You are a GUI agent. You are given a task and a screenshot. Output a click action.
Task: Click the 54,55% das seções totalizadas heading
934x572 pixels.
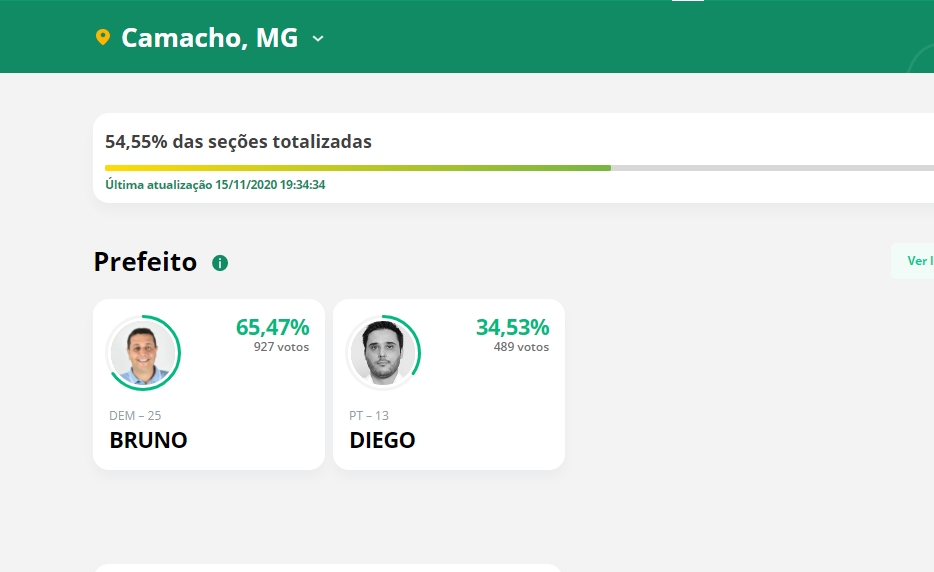point(238,142)
